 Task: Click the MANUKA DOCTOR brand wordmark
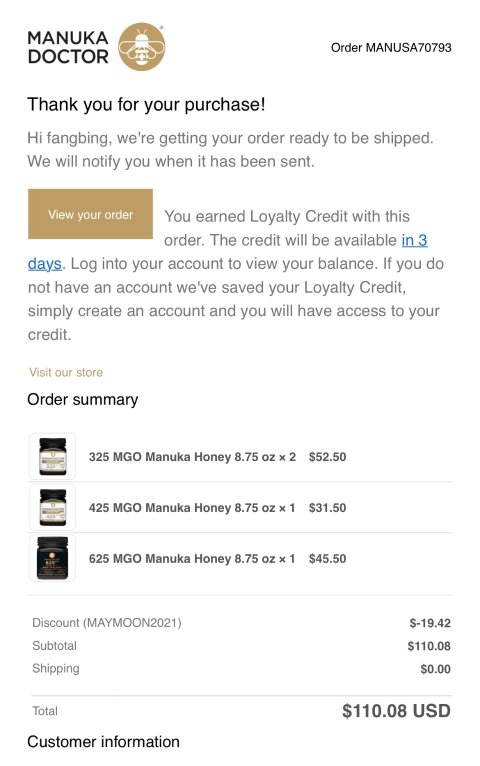tap(68, 47)
